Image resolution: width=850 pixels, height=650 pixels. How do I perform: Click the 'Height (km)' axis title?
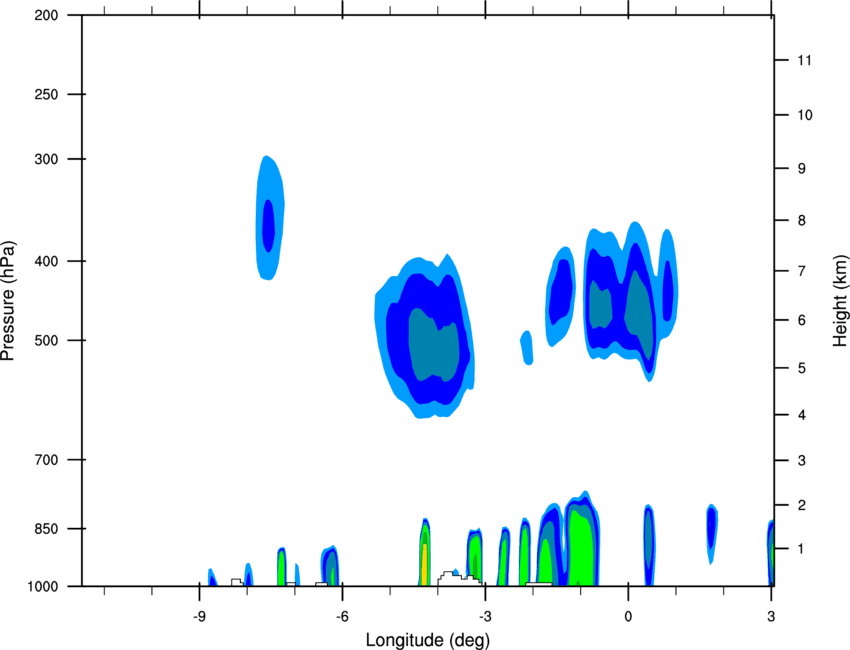tap(839, 301)
